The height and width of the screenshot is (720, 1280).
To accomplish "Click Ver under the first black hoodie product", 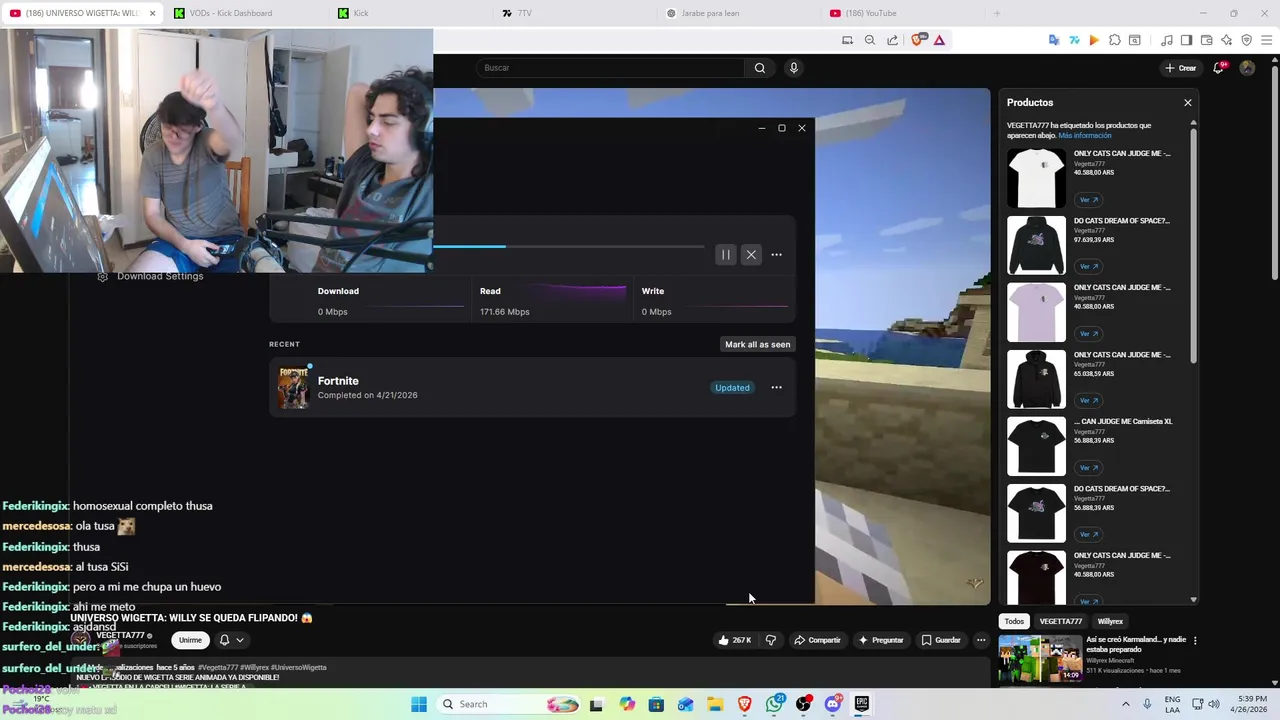I will pyautogui.click(x=1089, y=267).
